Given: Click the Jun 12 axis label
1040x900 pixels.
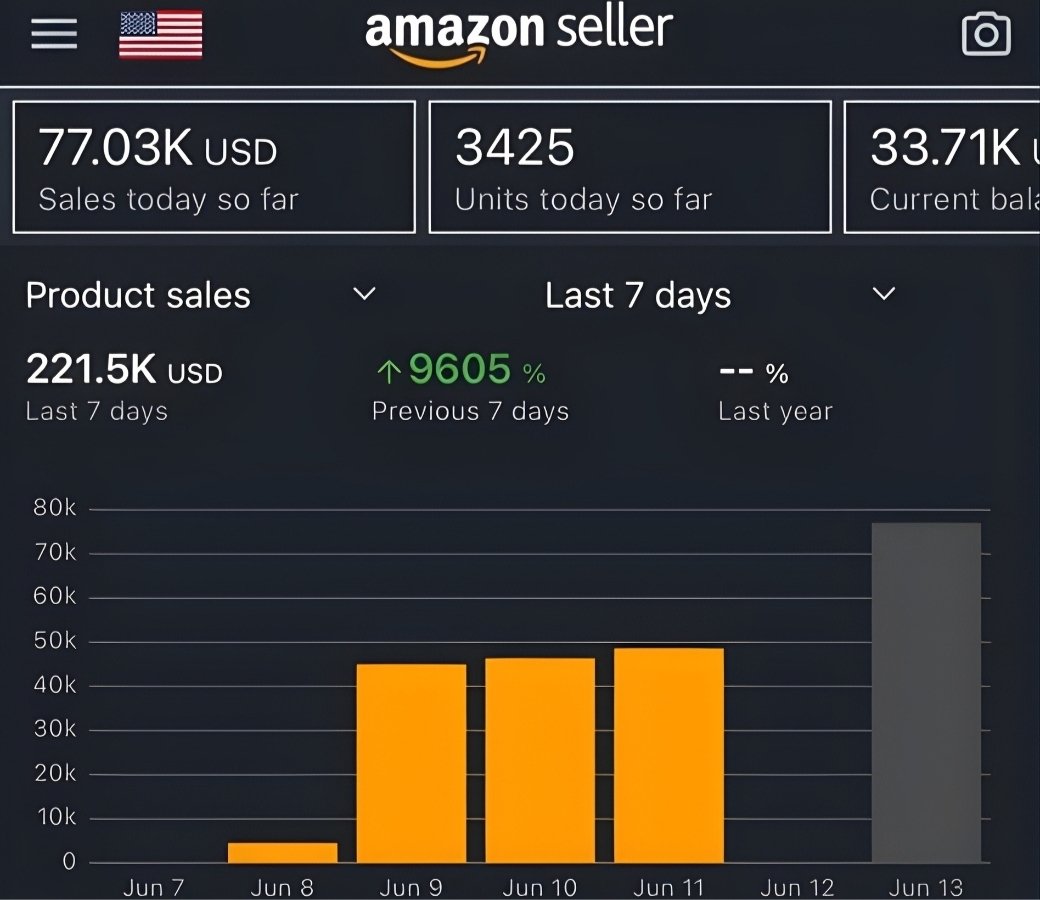Looking at the screenshot, I should click(797, 887).
